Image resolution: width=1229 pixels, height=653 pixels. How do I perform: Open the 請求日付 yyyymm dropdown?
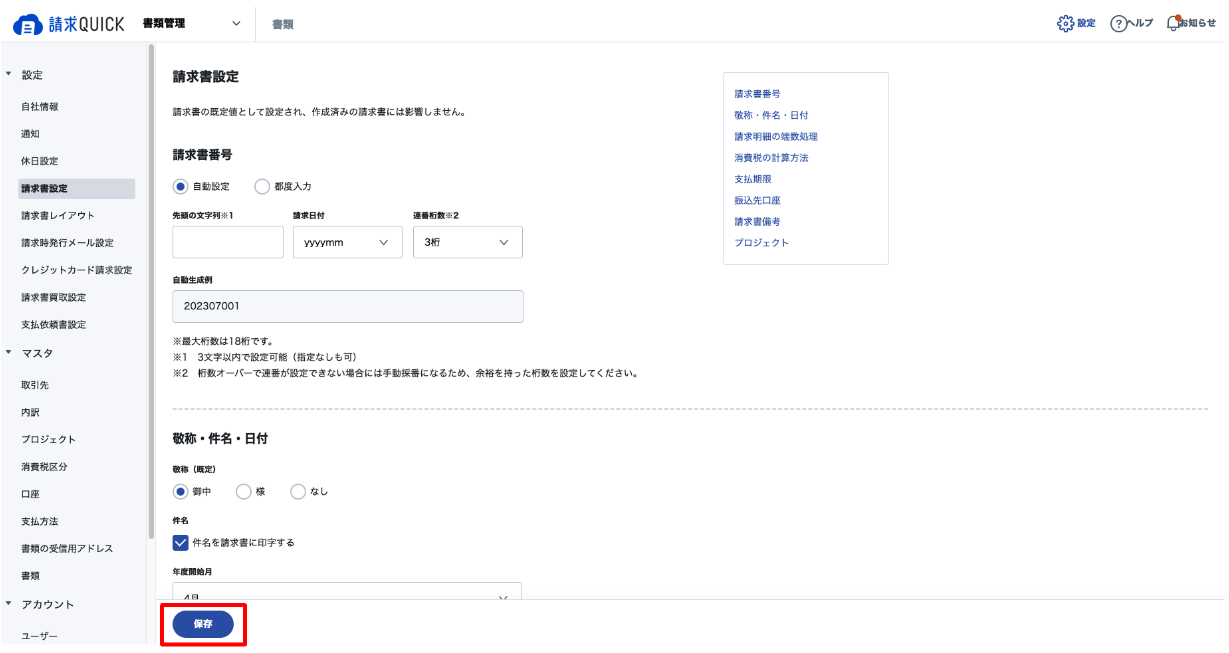coord(348,242)
